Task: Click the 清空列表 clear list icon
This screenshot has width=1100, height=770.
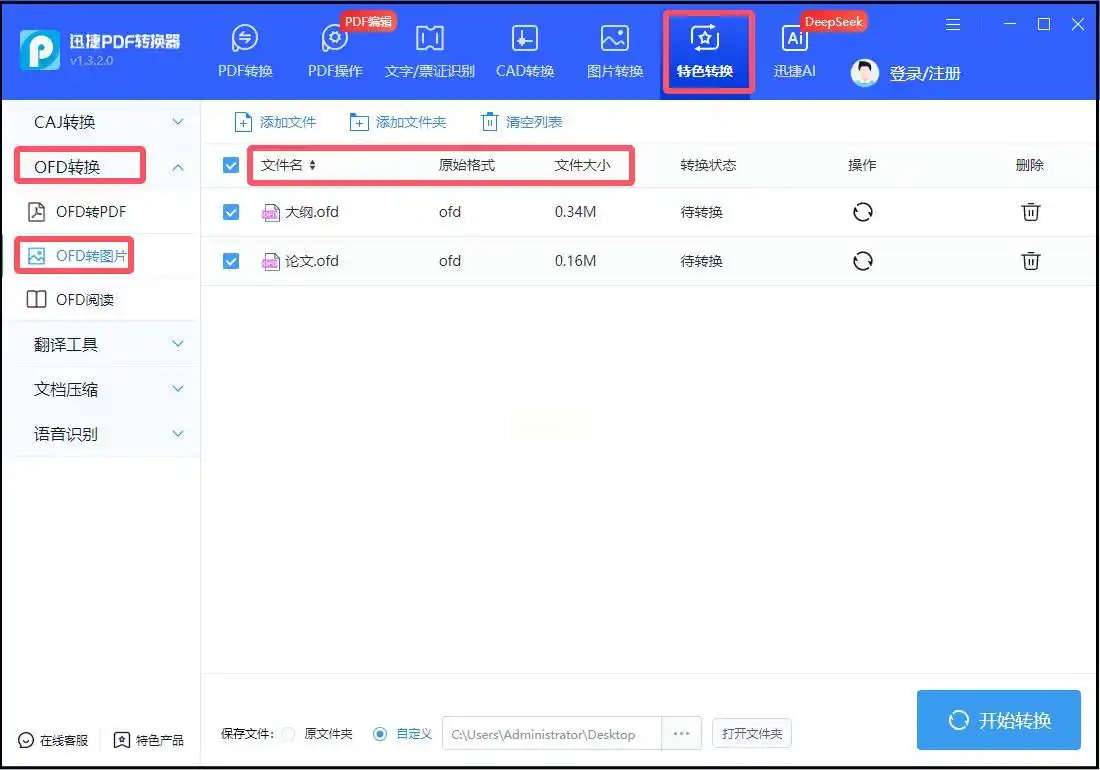Action: [489, 122]
